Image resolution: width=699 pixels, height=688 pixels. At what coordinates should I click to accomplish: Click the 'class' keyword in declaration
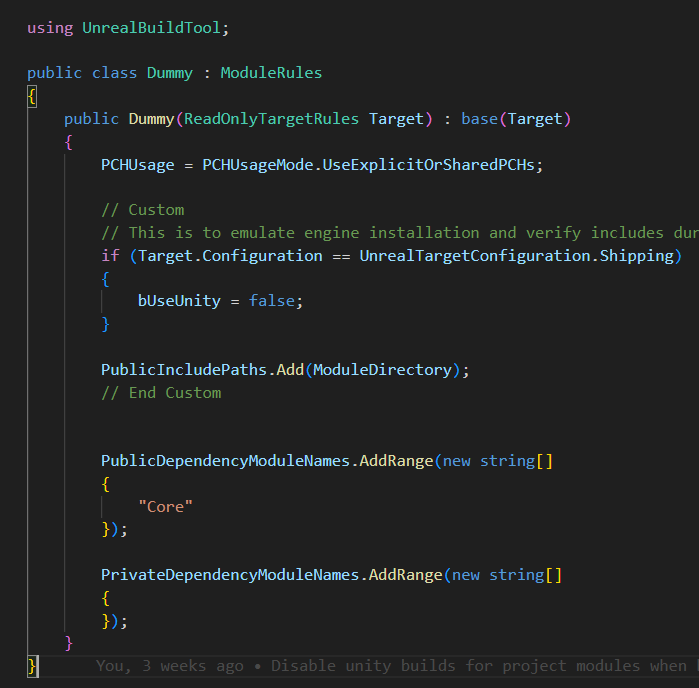pyautogui.click(x=114, y=73)
